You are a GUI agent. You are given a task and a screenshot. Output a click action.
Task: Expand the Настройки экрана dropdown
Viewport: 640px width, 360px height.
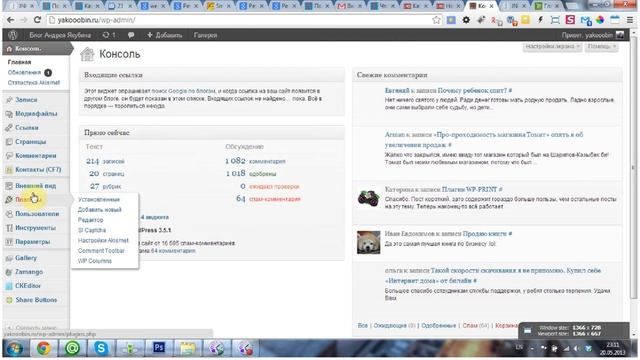tap(552, 47)
